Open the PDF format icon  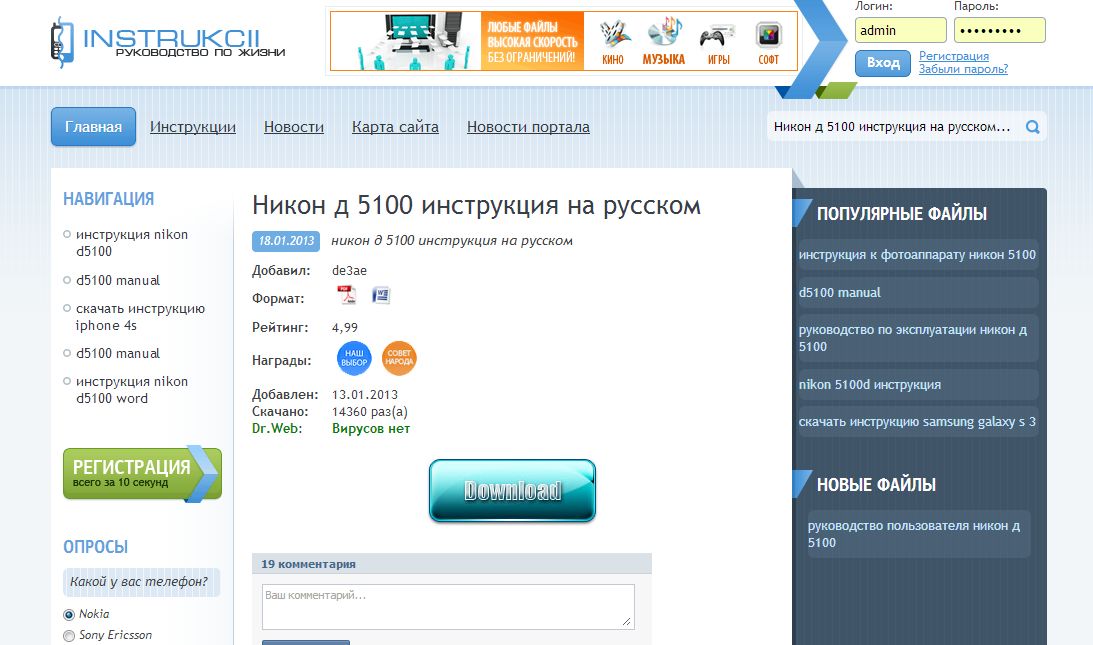point(346,296)
